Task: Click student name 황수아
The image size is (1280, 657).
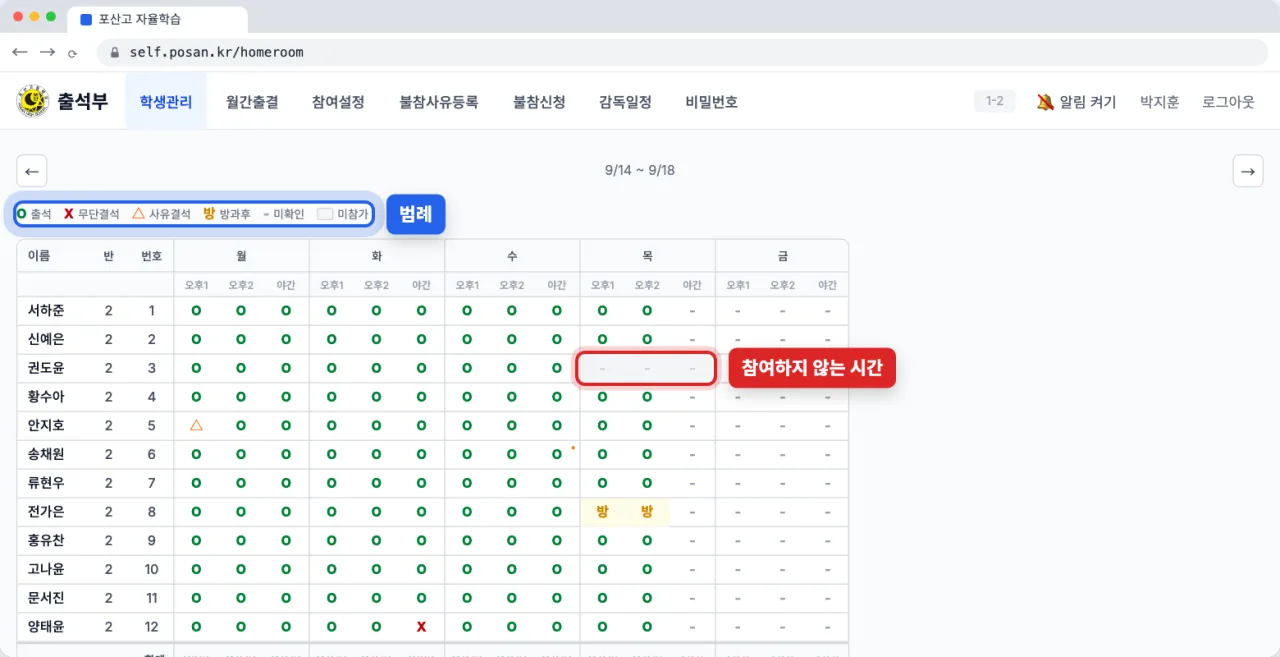Action: pyautogui.click(x=46, y=397)
